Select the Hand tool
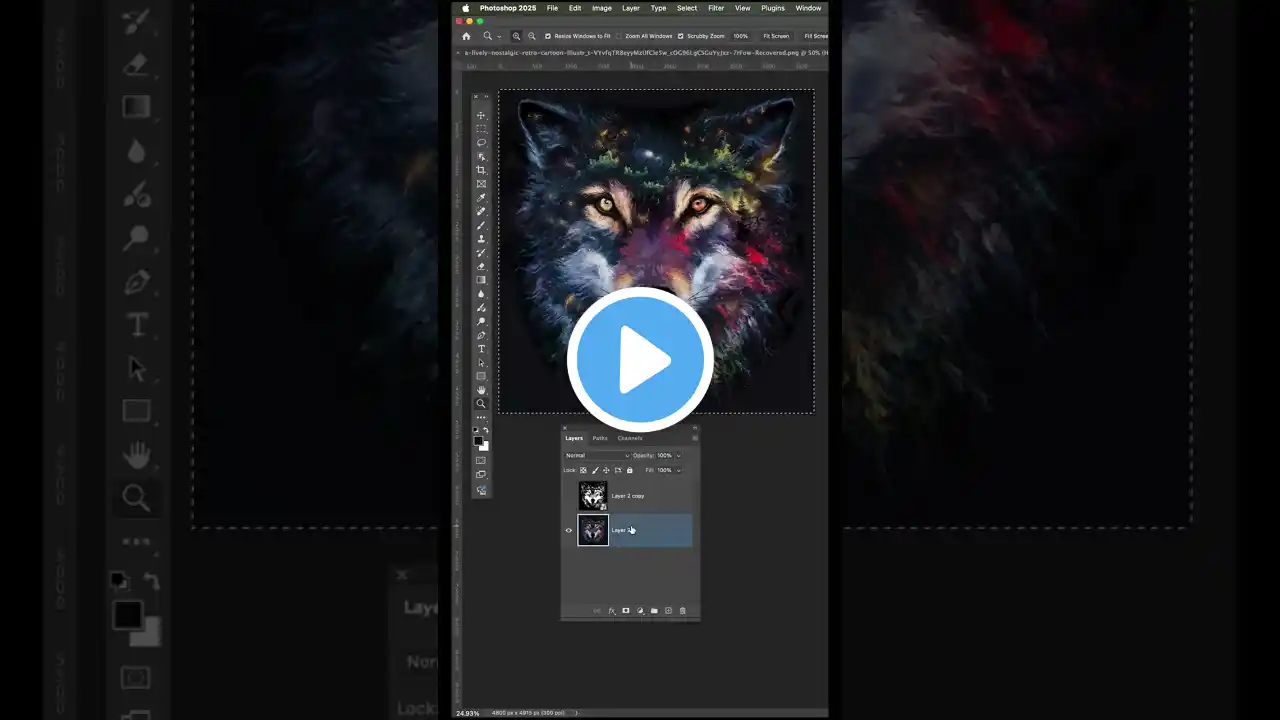The height and width of the screenshot is (720, 1280). (x=481, y=390)
